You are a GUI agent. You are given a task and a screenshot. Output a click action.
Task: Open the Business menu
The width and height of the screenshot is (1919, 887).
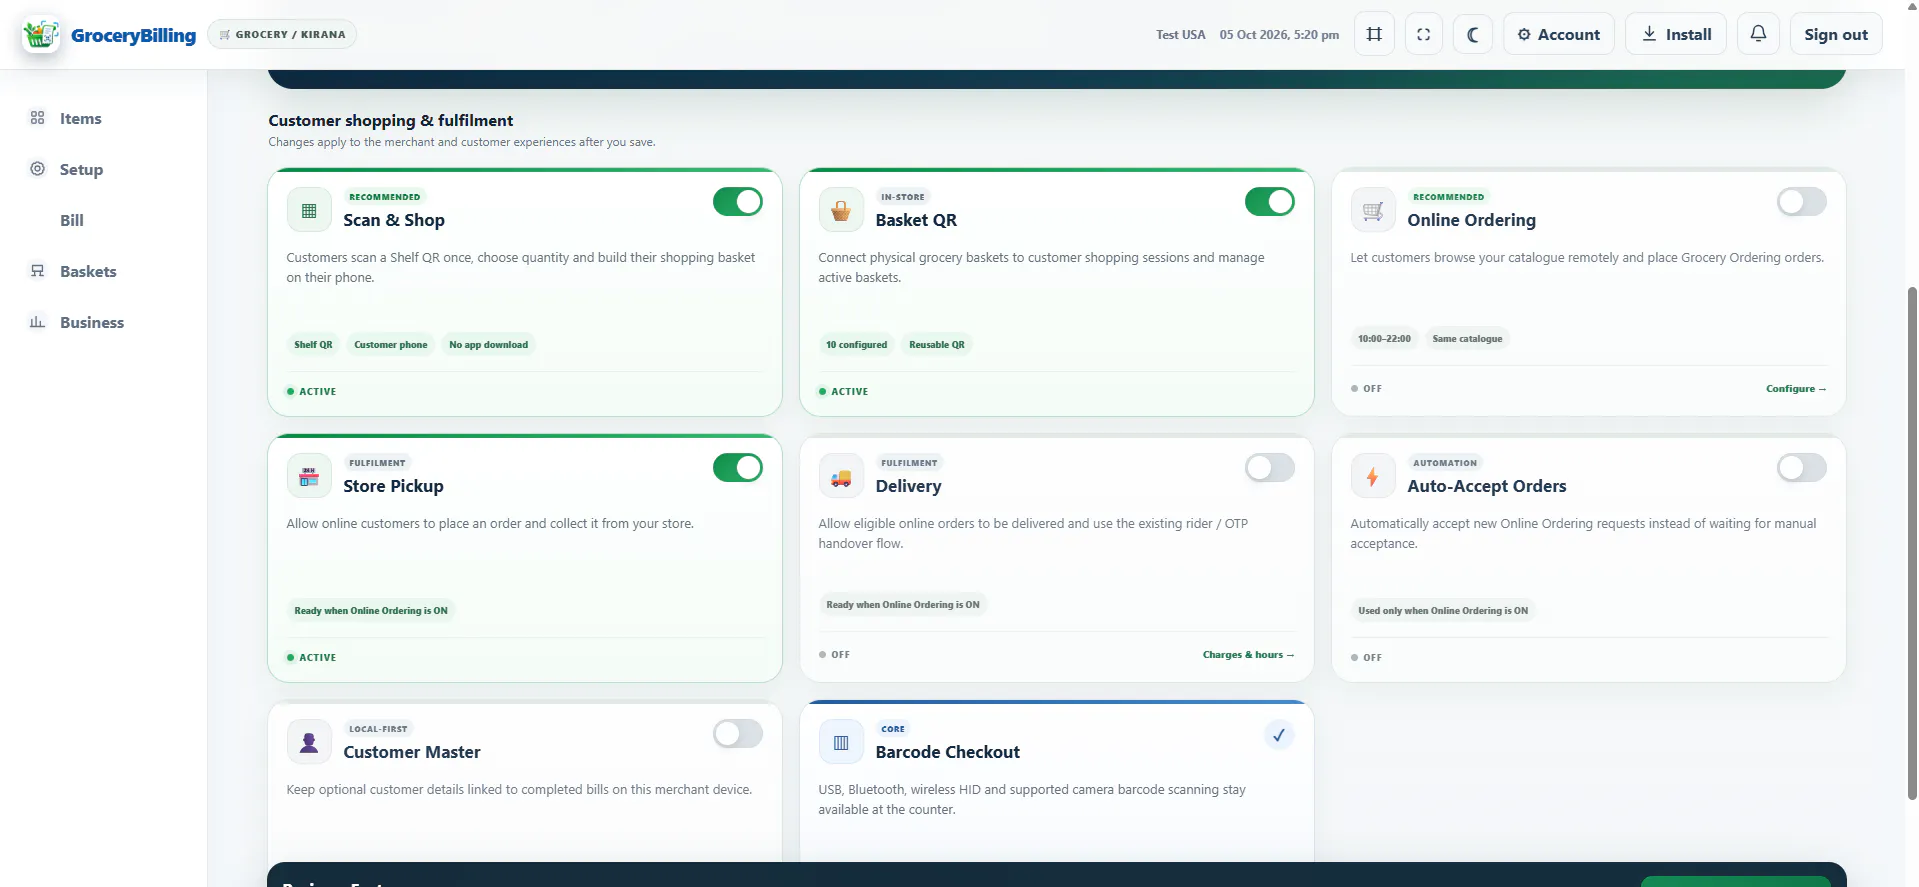(x=92, y=322)
